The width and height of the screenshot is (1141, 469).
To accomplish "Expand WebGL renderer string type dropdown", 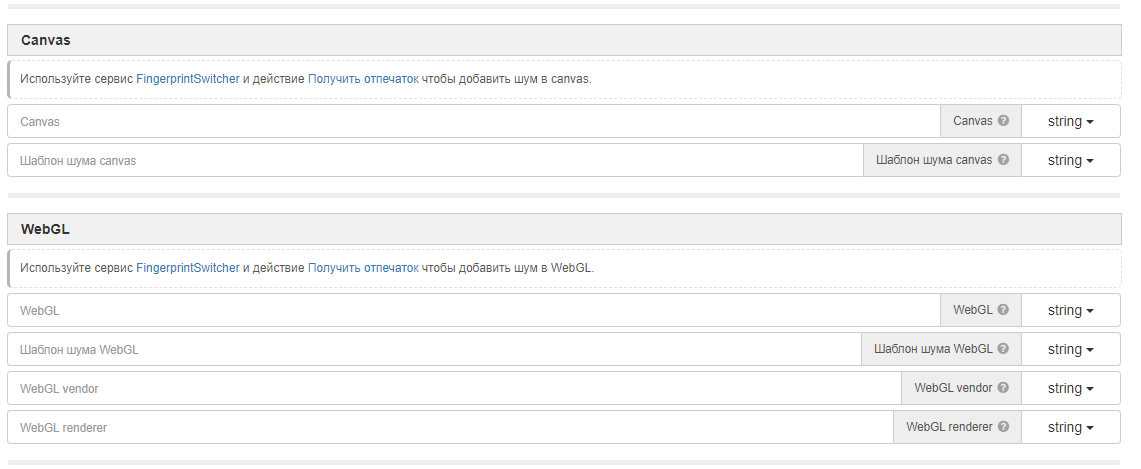I will coord(1070,427).
